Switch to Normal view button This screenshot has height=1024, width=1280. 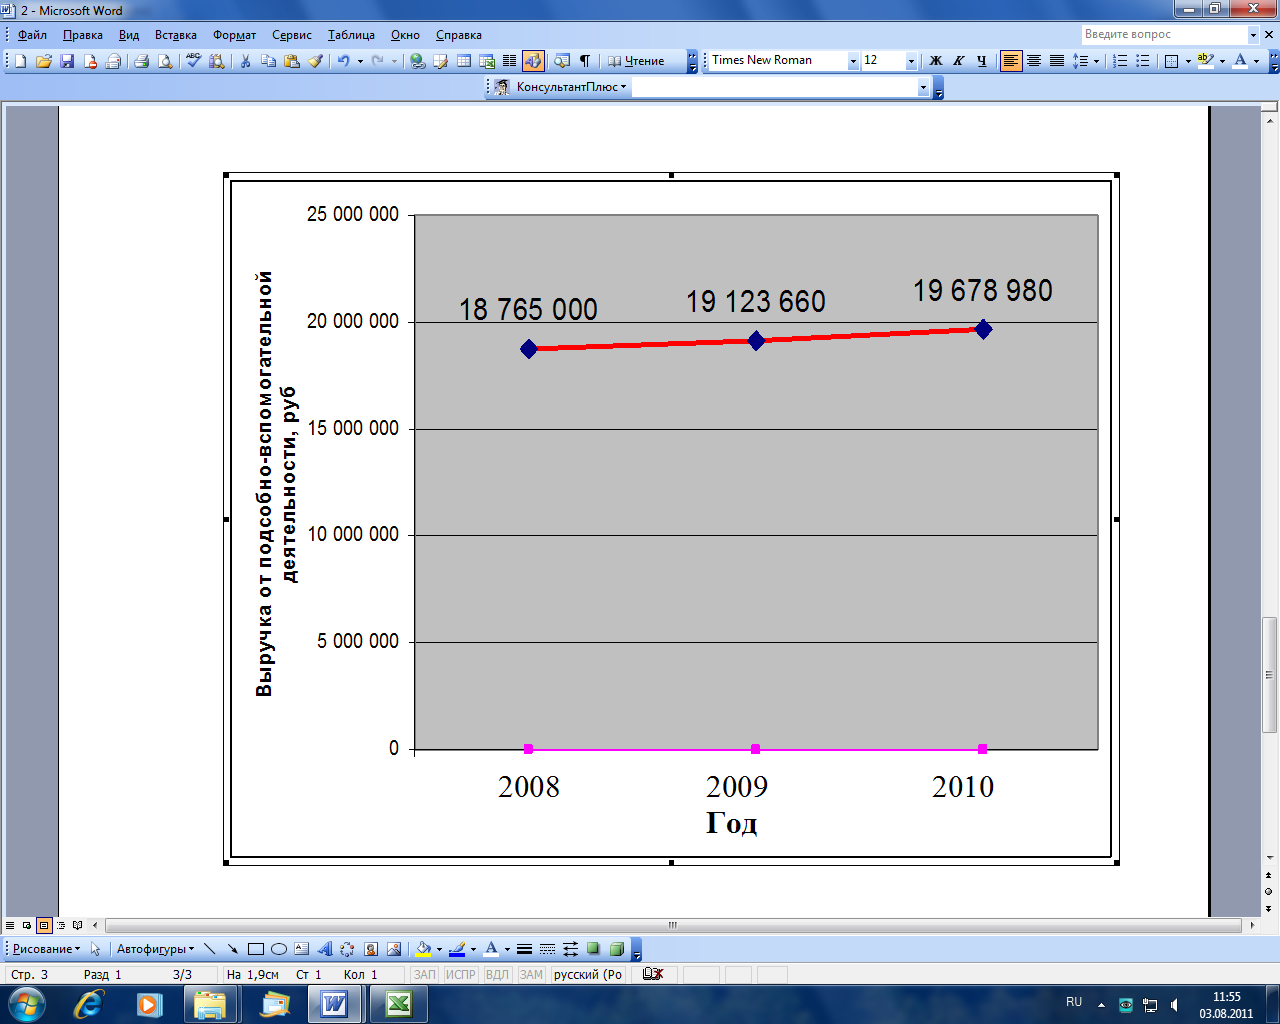pos(11,925)
